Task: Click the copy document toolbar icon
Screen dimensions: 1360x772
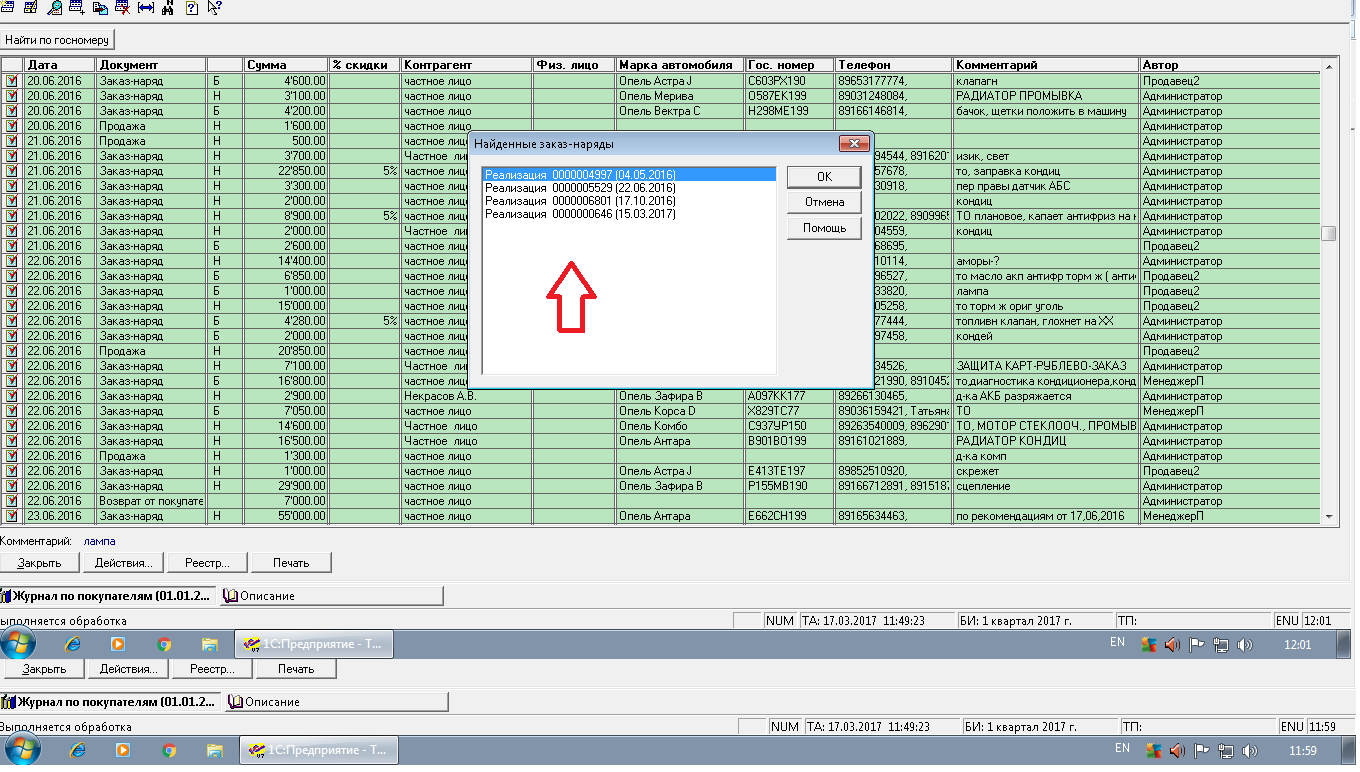Action: click(99, 7)
